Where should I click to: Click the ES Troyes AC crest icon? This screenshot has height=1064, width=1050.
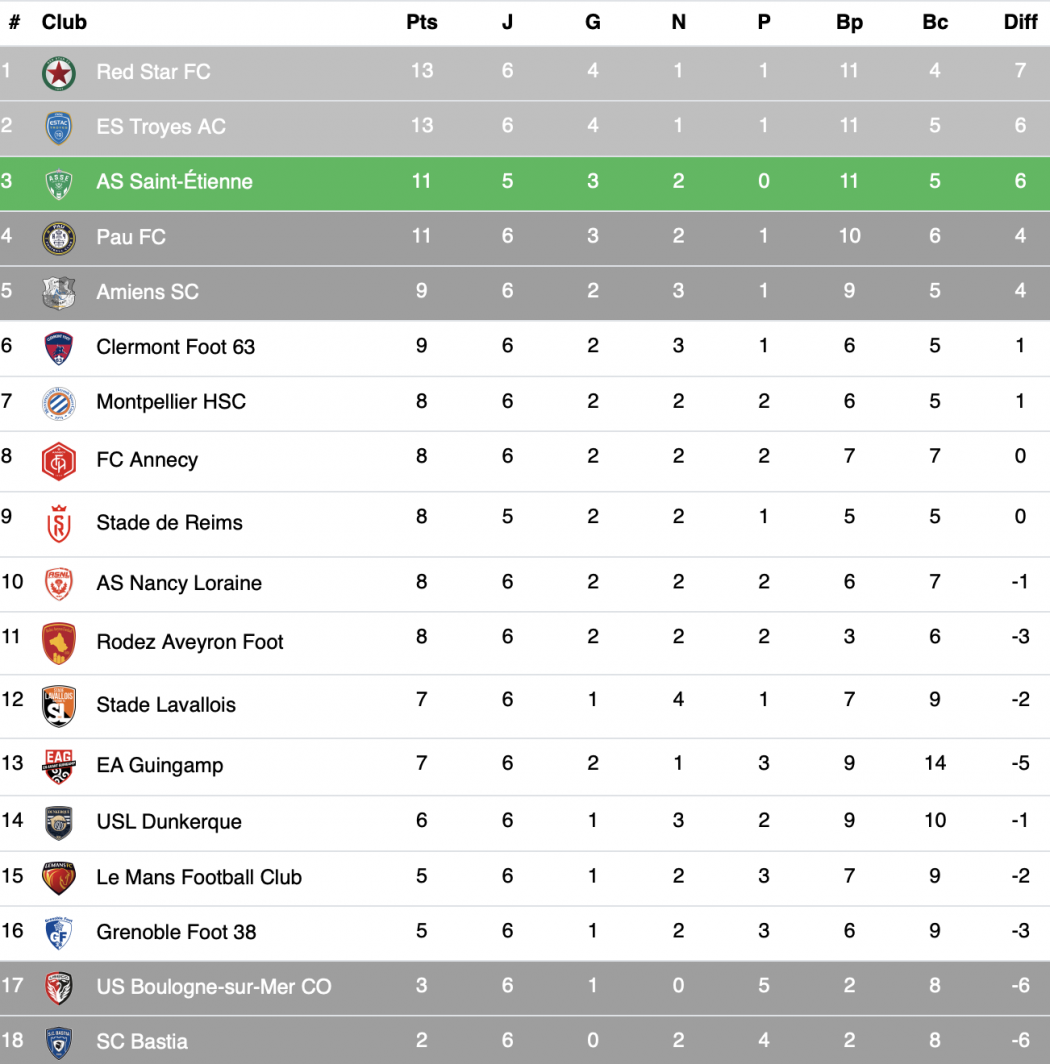pos(58,128)
